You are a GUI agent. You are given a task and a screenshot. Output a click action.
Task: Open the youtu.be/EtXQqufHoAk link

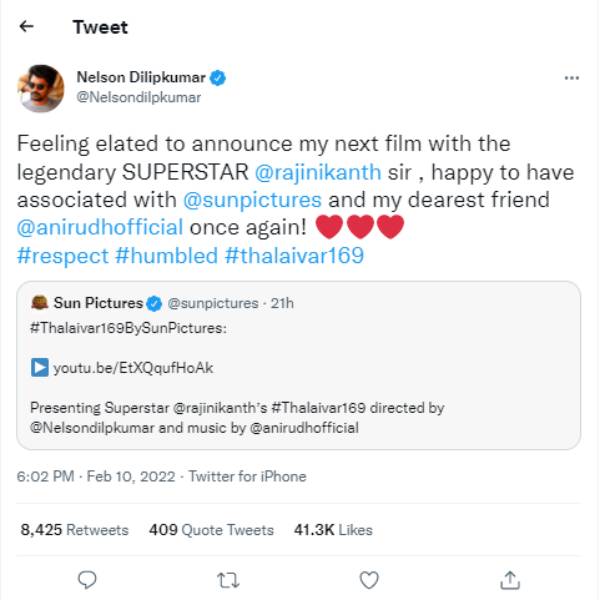pos(133,368)
